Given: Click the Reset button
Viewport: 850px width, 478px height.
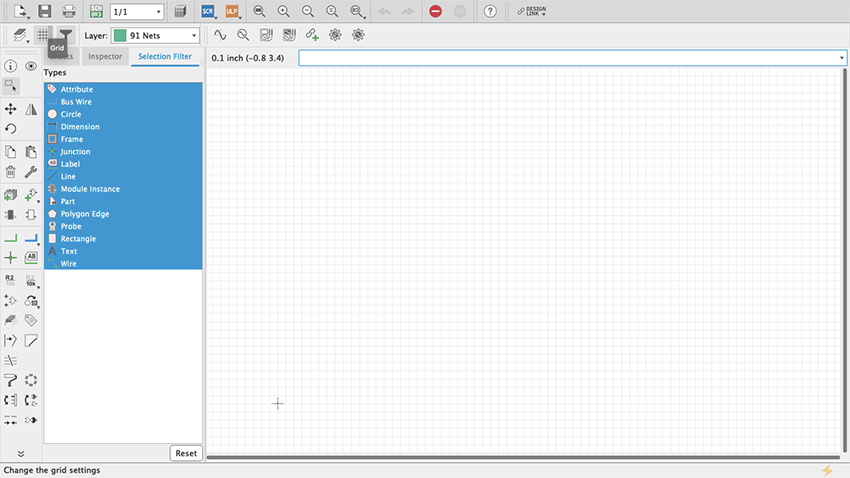Looking at the screenshot, I should point(186,453).
